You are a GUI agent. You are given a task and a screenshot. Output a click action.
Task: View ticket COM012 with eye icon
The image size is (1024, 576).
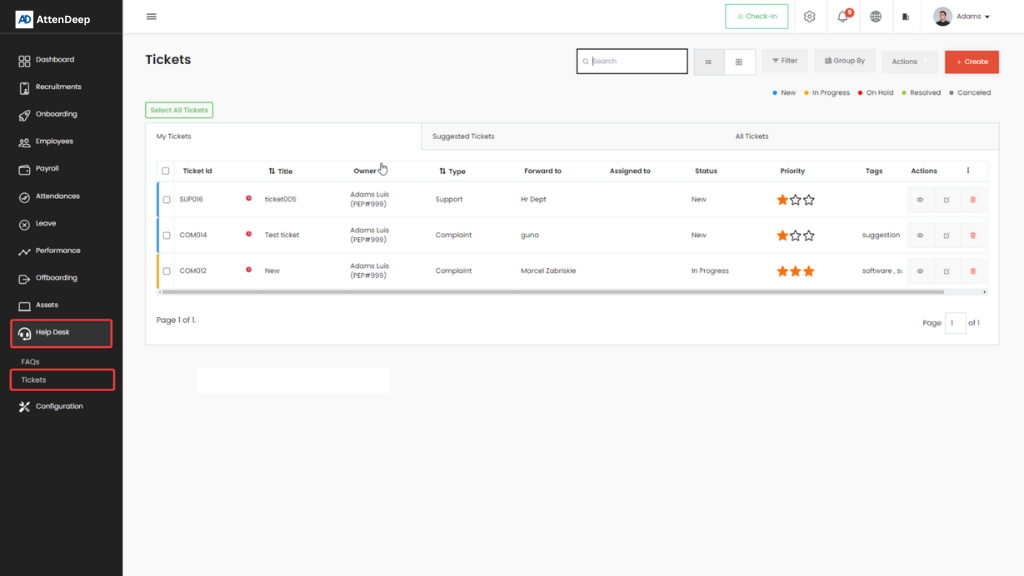point(920,271)
